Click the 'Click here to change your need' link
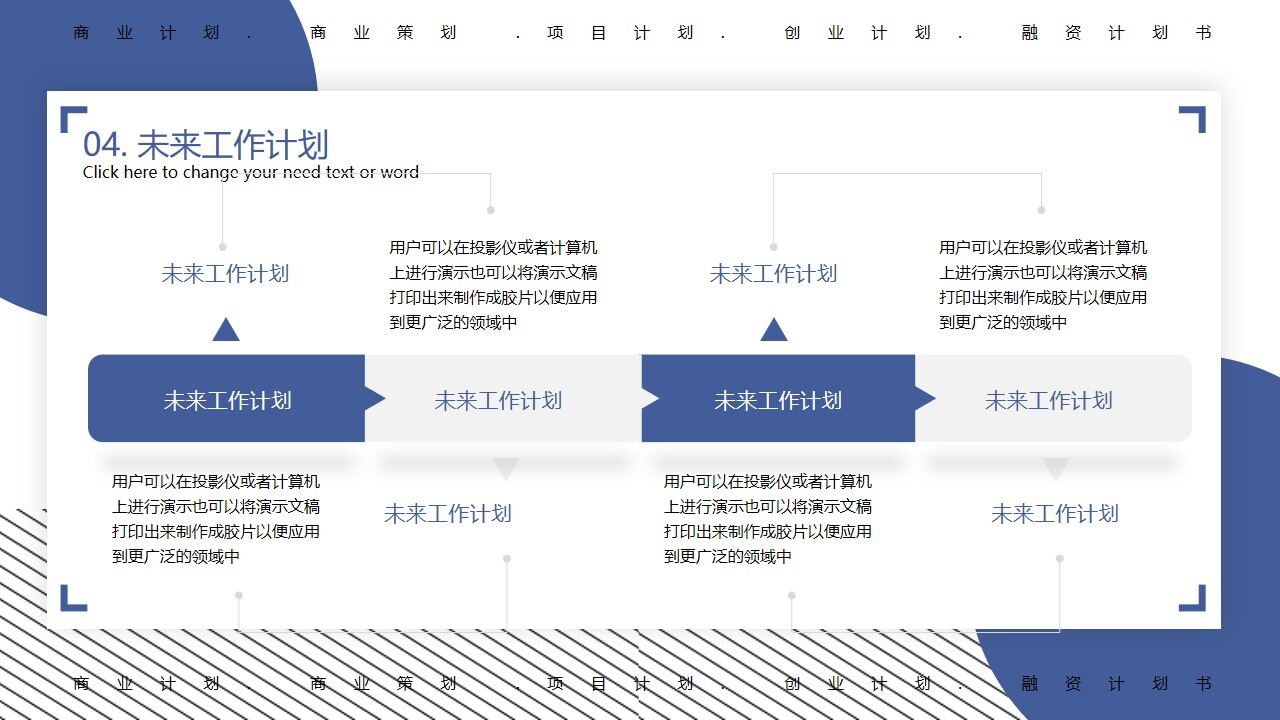The width and height of the screenshot is (1280, 720). point(249,172)
